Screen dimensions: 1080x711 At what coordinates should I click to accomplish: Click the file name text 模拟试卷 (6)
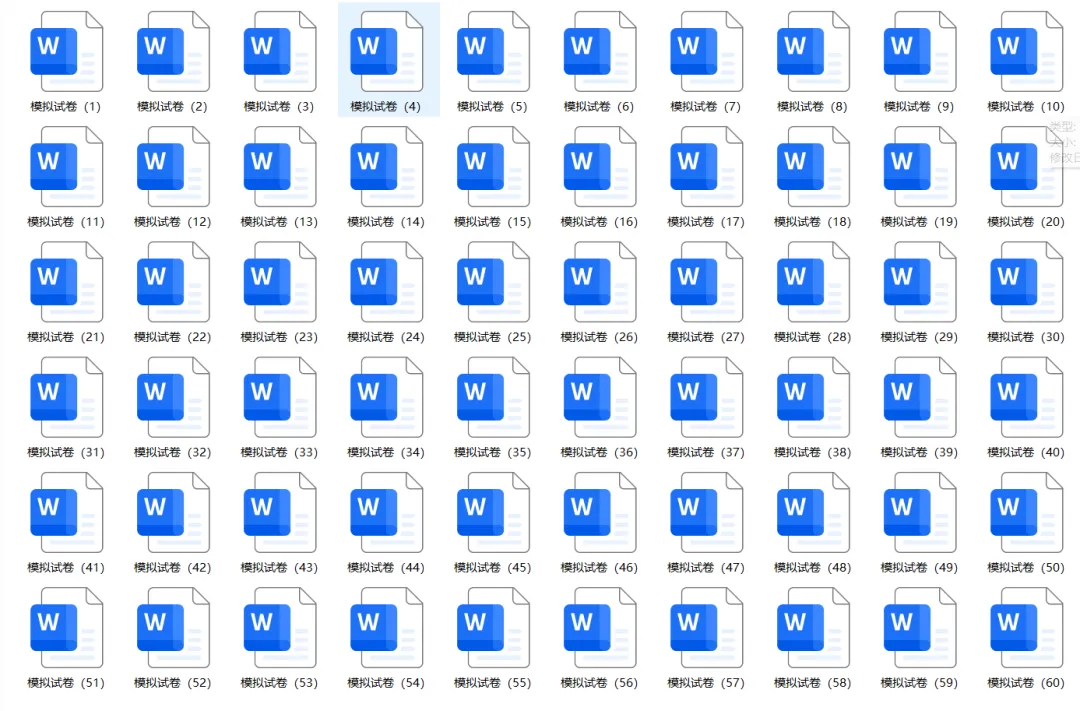click(599, 107)
